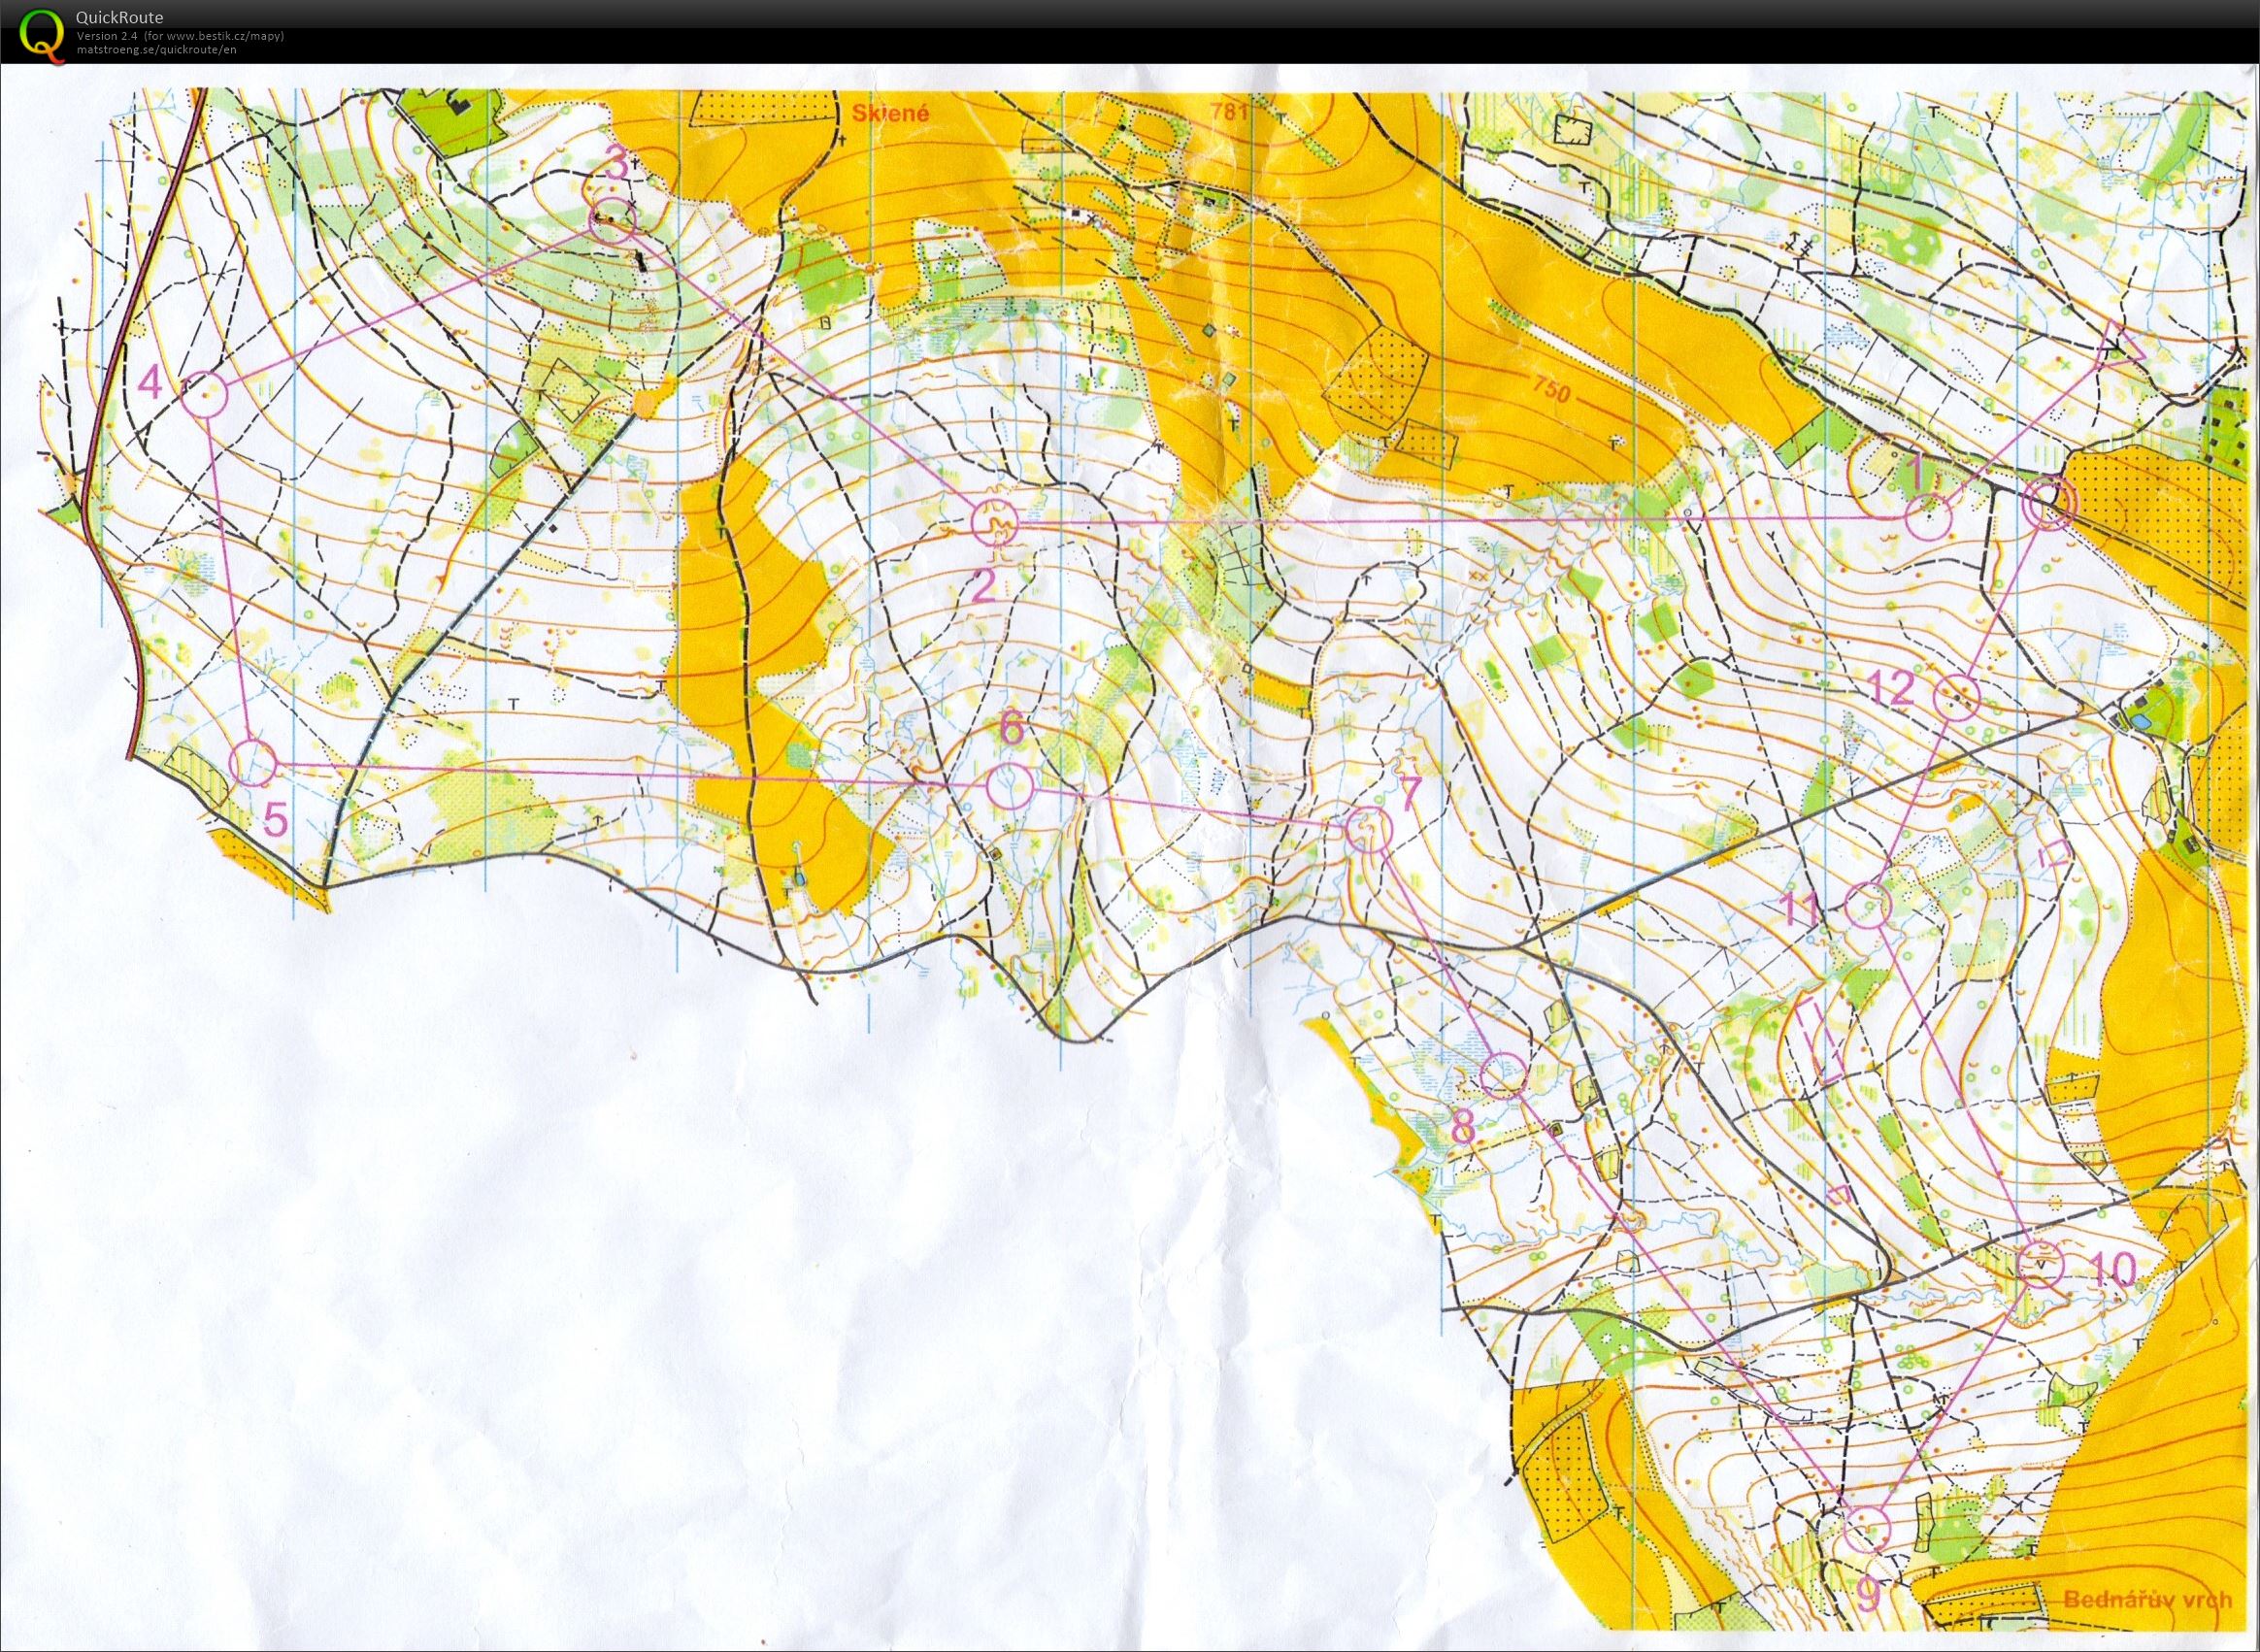Select control circle number 1
This screenshot has height=1652, width=2260.
1929,518
